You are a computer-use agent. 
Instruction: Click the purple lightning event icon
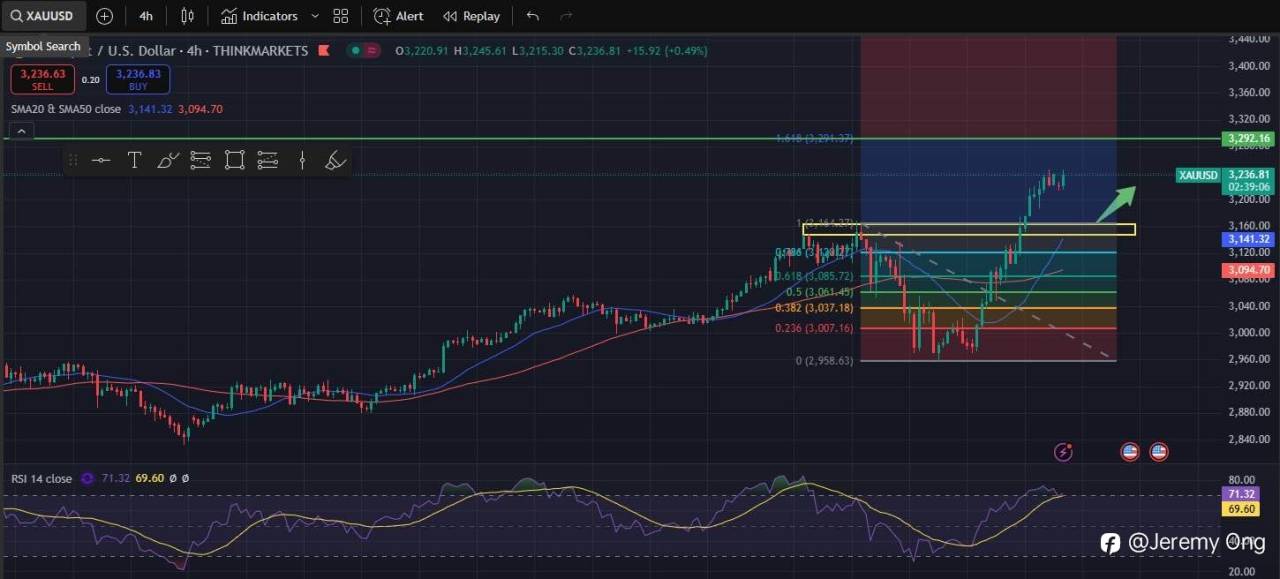[x=1064, y=452]
